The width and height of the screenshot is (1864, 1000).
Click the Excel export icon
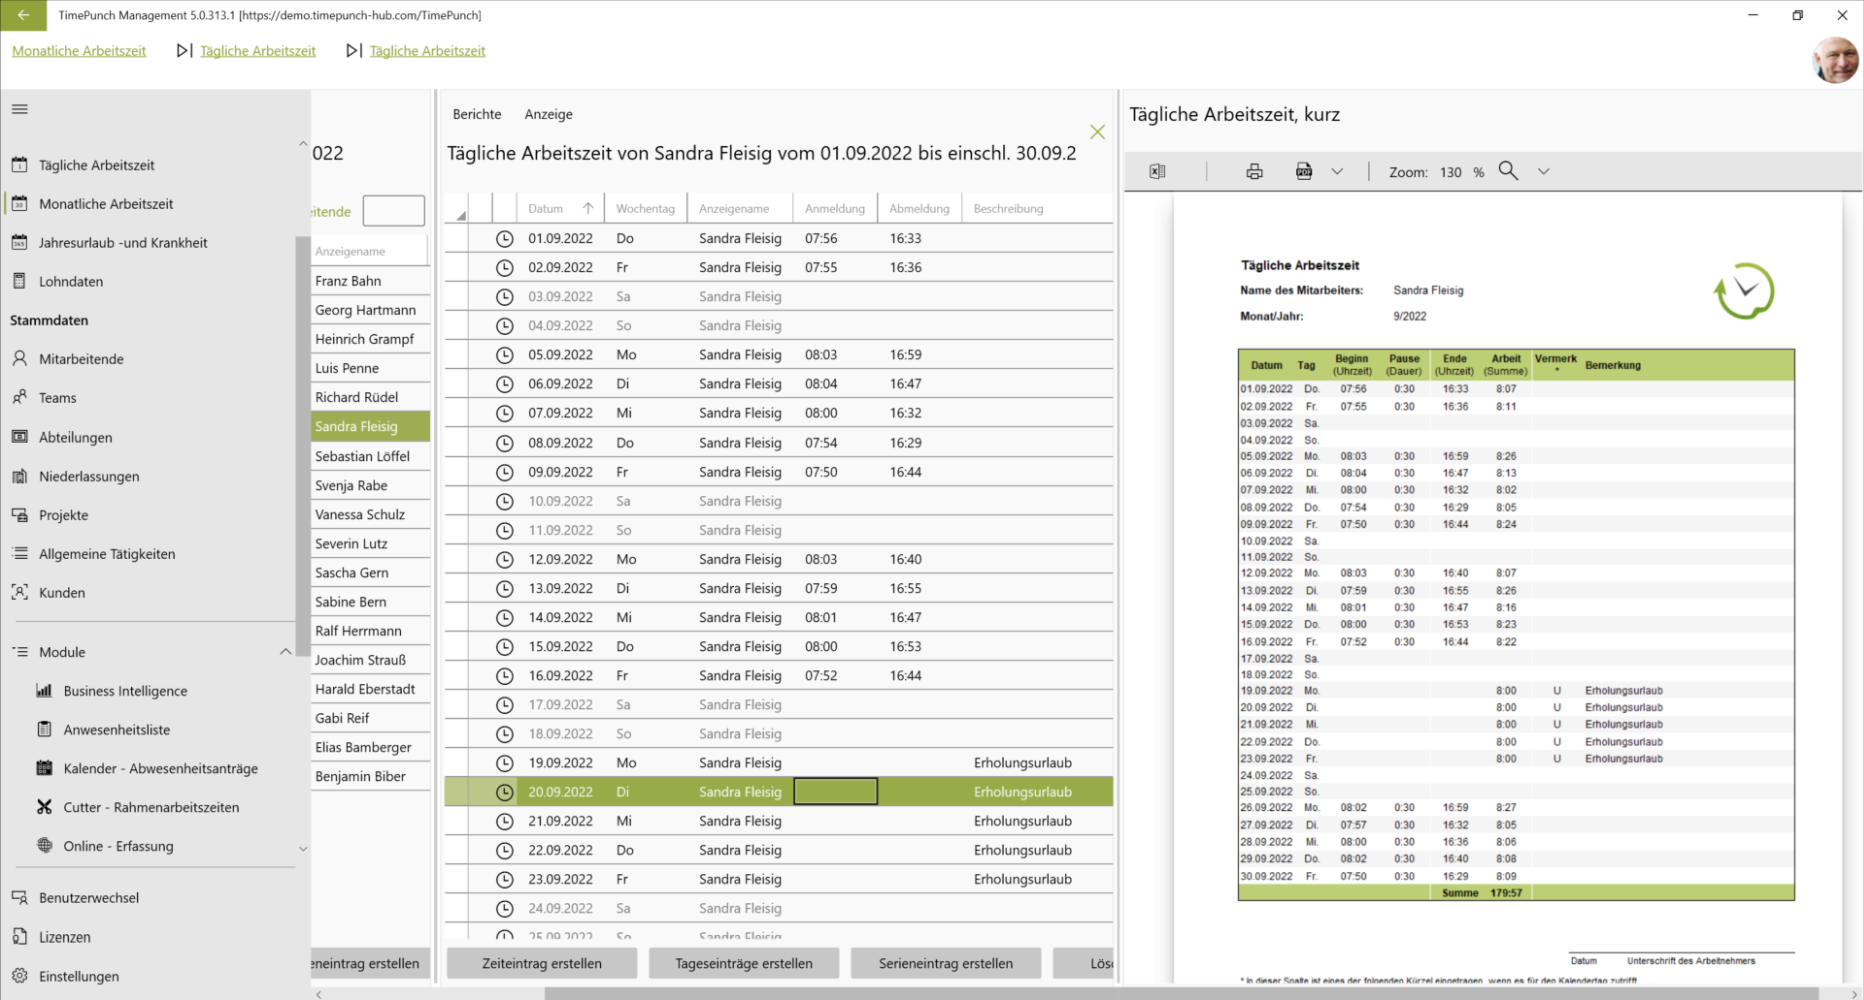(1157, 172)
